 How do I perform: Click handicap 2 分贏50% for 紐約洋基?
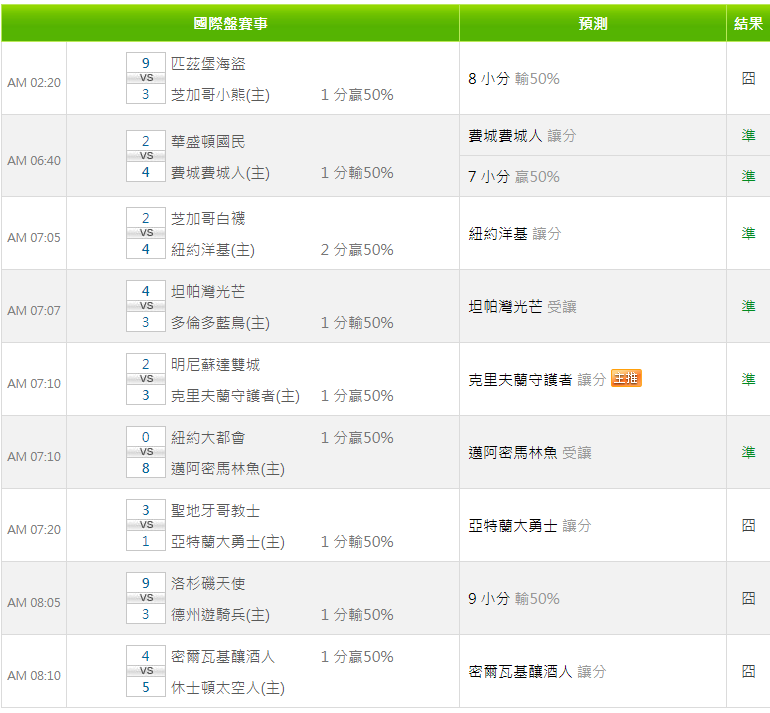357,249
